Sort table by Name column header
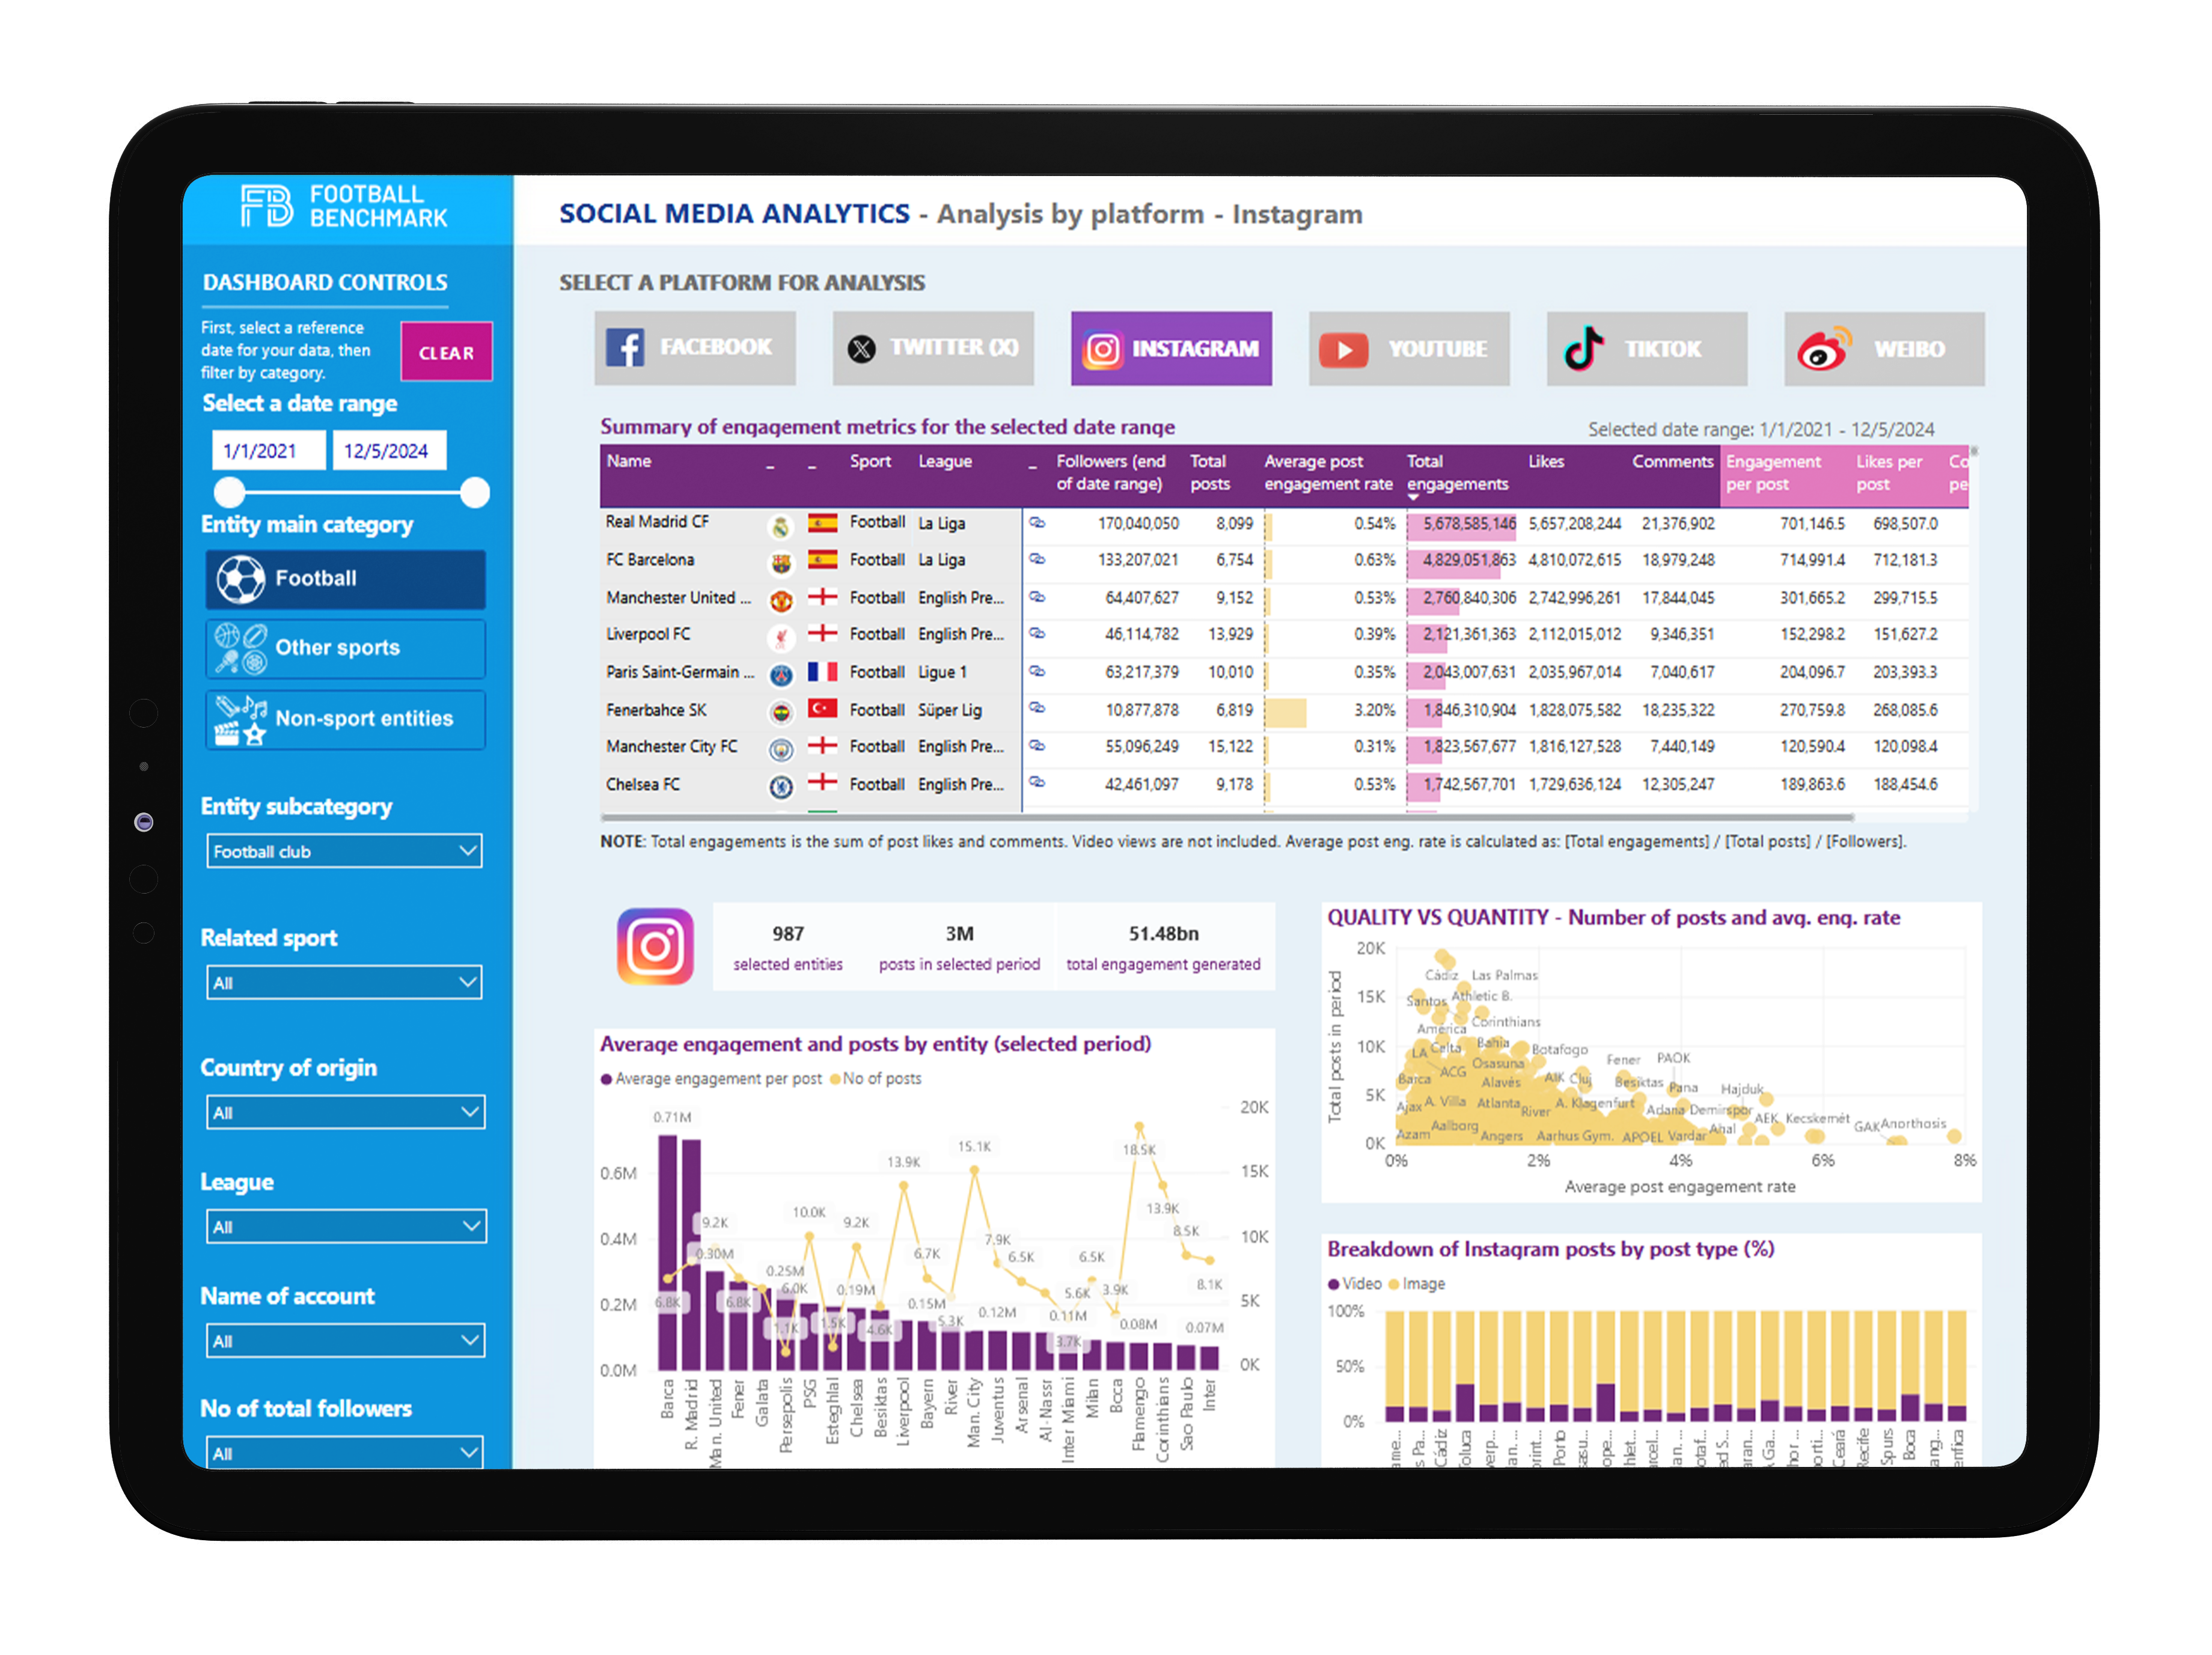The image size is (2212, 1655). tap(629, 461)
